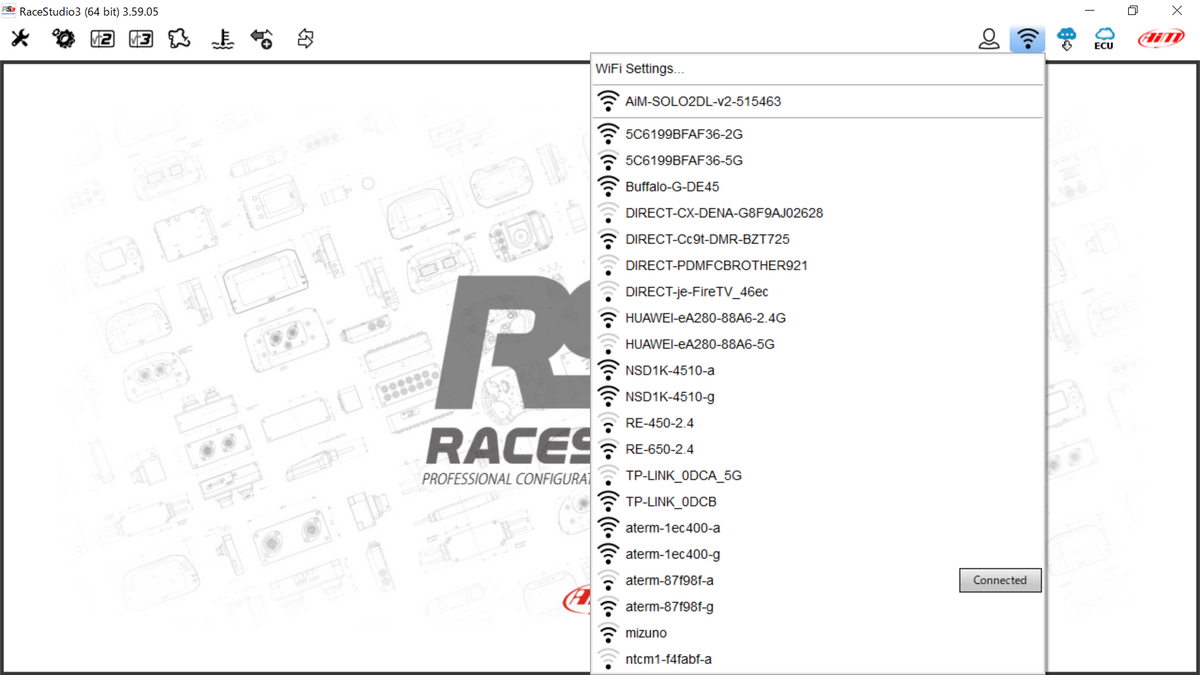The image size is (1200, 675).
Task: Select aterm-87f98f-g network
Action: pos(817,606)
